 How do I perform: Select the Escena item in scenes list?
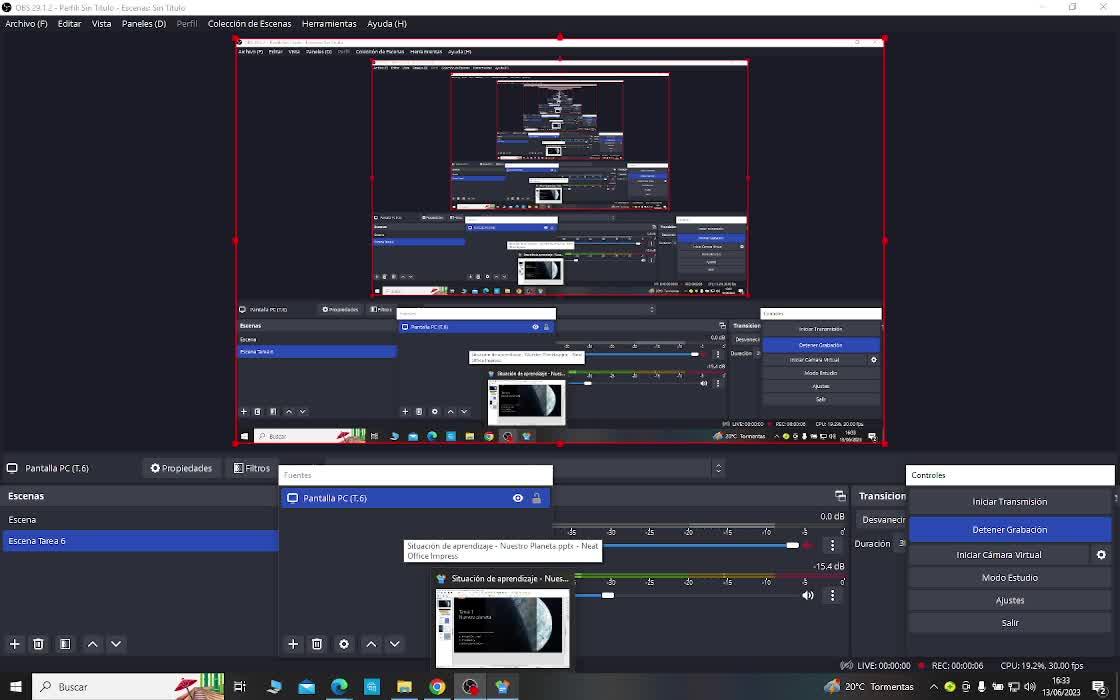22,520
